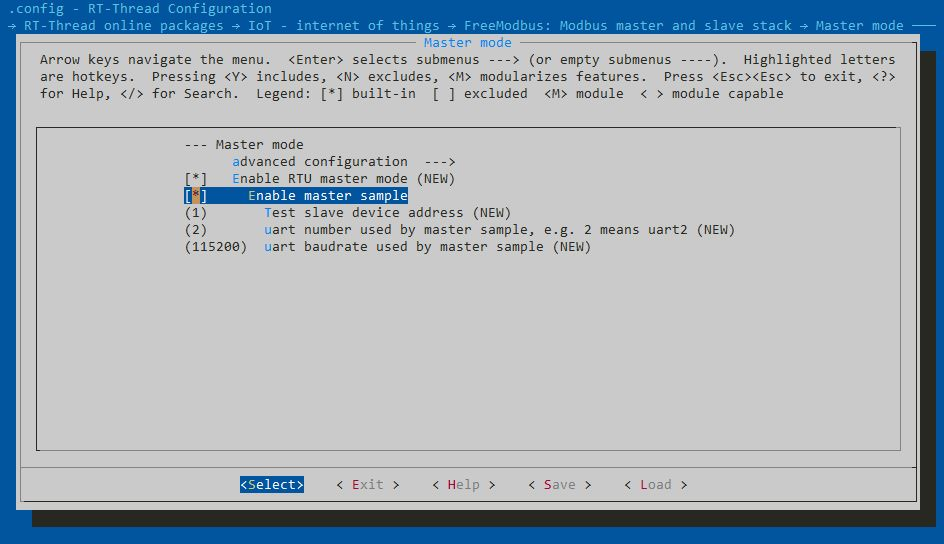Click '.config - RT-Thread Configuration' title text
This screenshot has width=944, height=544.
140,8
